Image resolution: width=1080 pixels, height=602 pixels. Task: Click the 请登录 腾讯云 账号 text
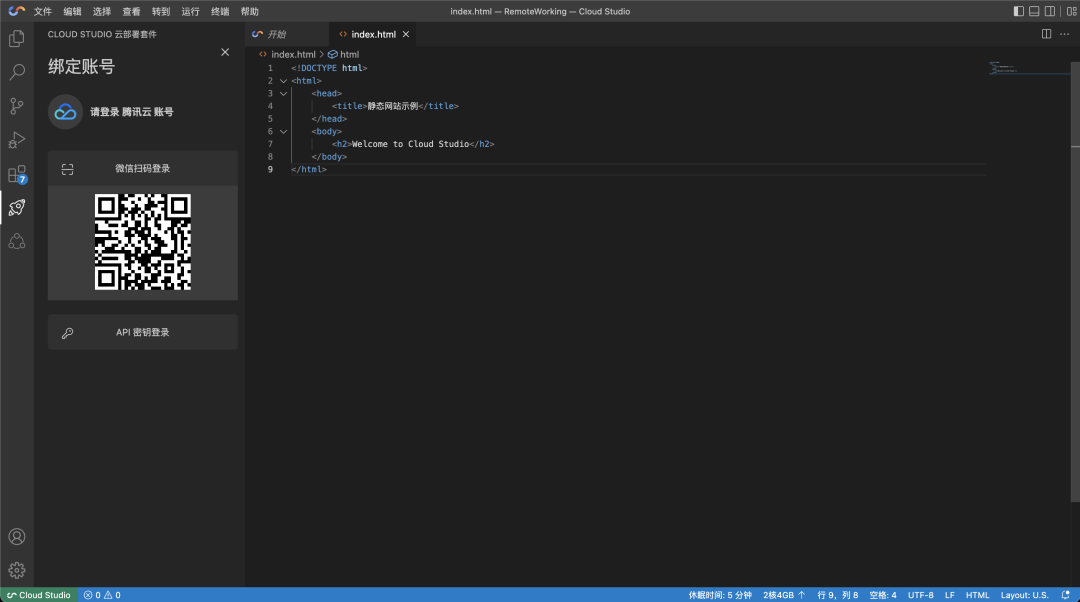(x=132, y=112)
